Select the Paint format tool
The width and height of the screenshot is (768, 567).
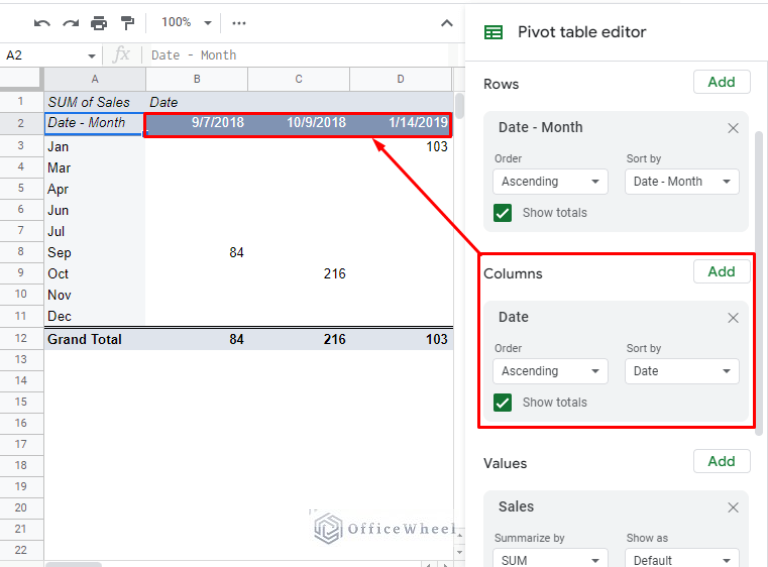(x=127, y=22)
